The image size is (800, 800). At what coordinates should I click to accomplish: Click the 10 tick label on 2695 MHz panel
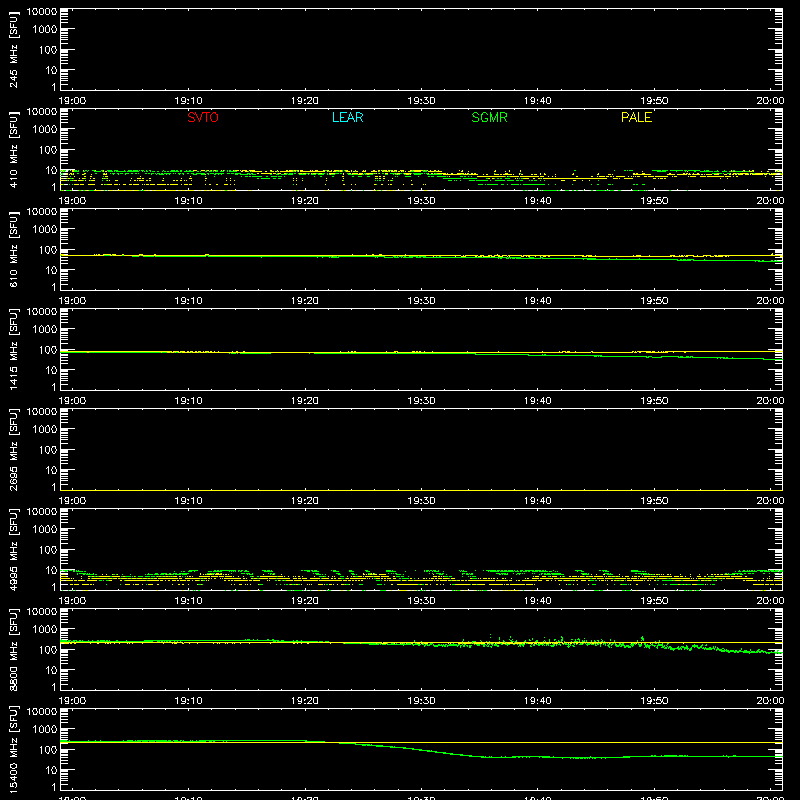(51, 470)
